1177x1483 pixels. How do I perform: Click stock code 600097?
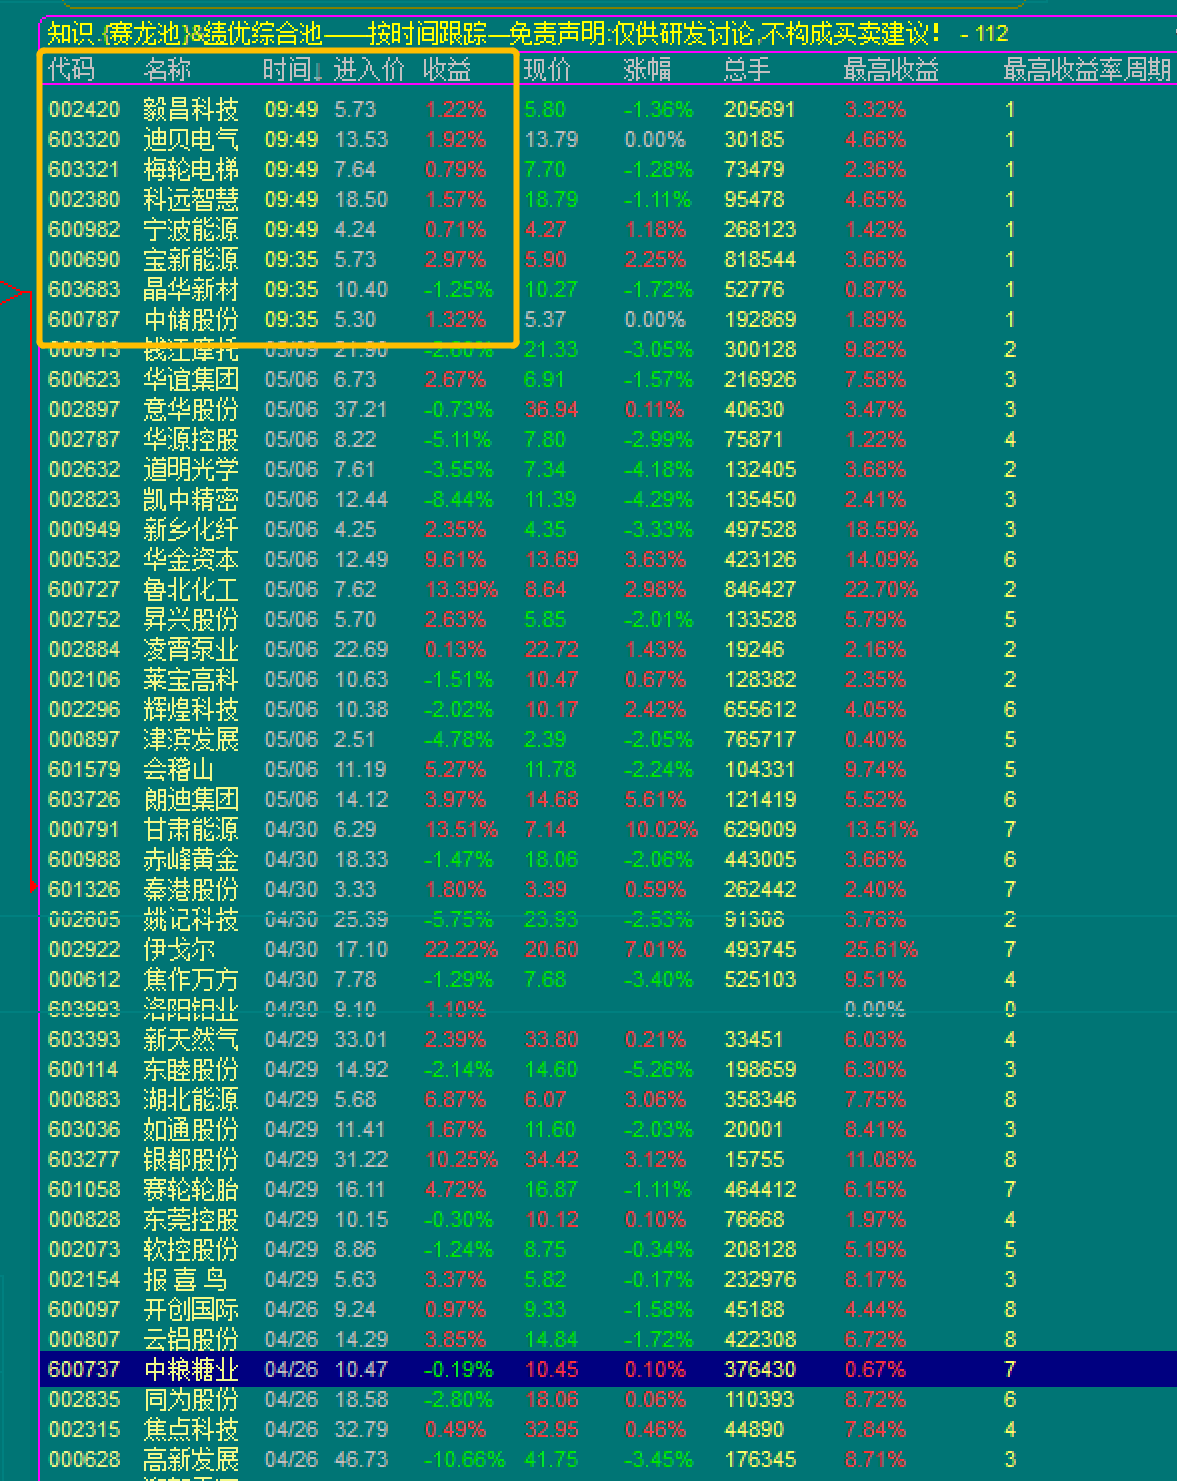pyautogui.click(x=84, y=1310)
